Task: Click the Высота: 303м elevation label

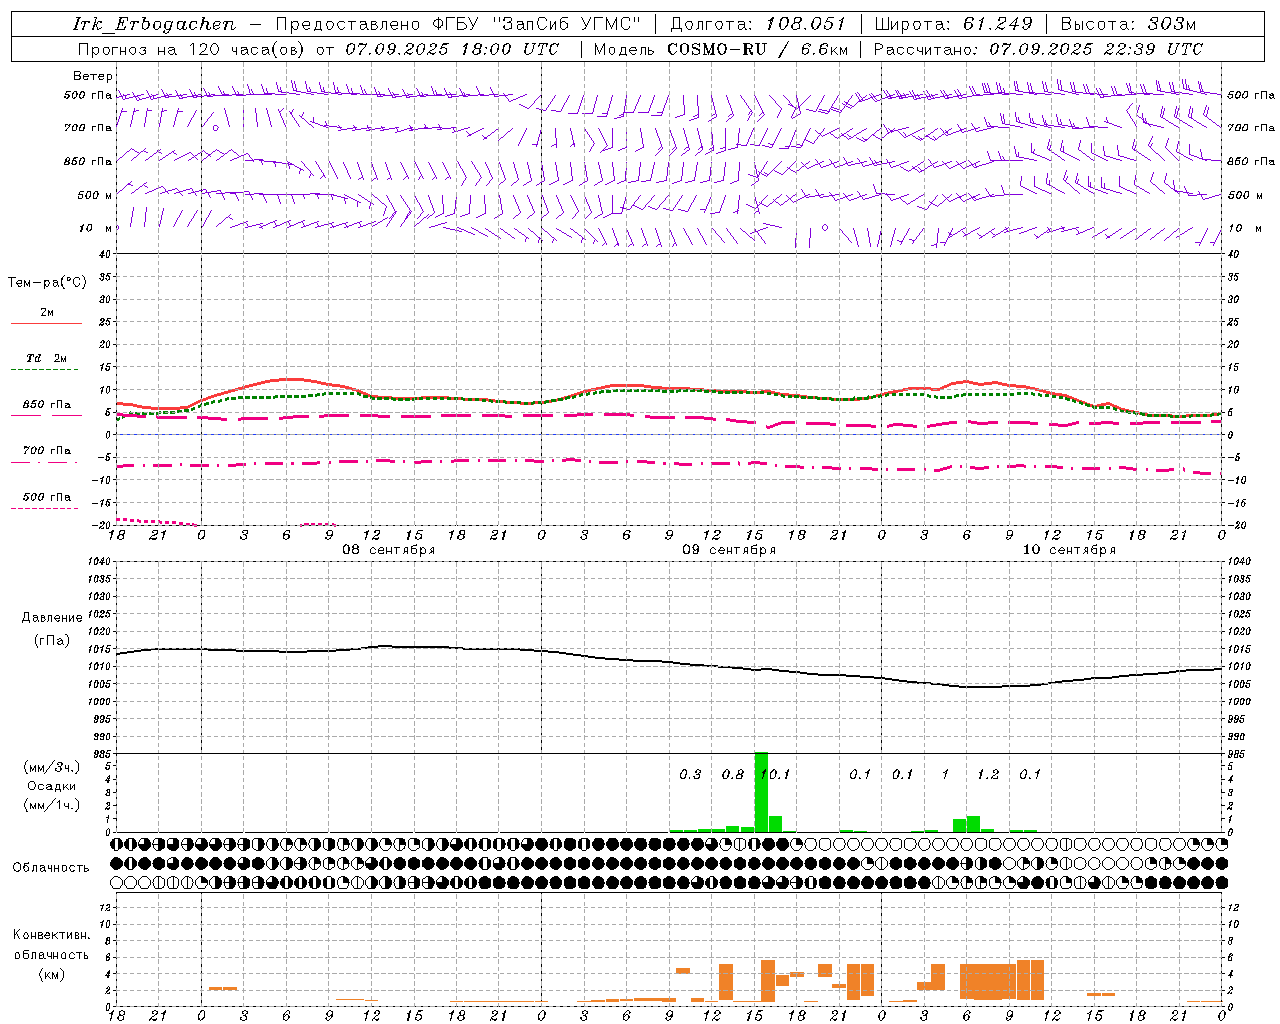Action: coord(1128,24)
